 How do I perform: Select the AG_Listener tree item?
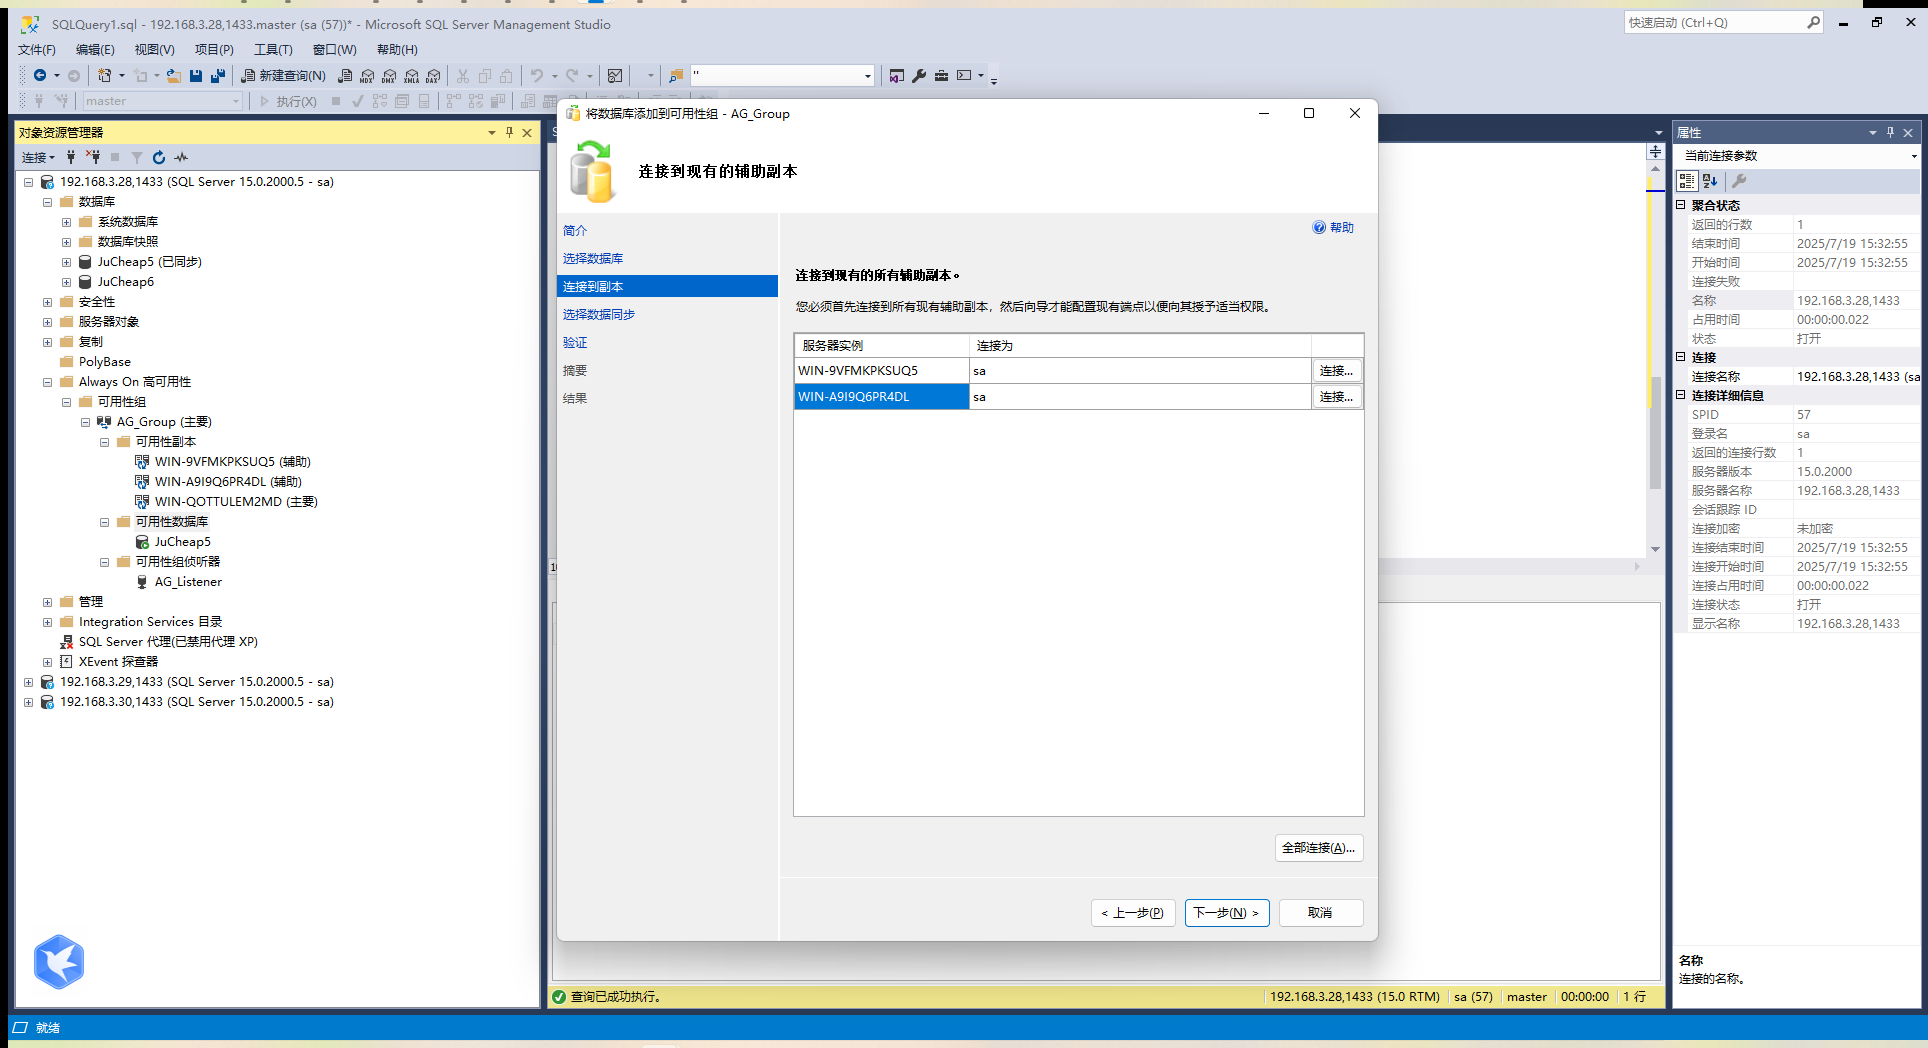[x=188, y=582]
